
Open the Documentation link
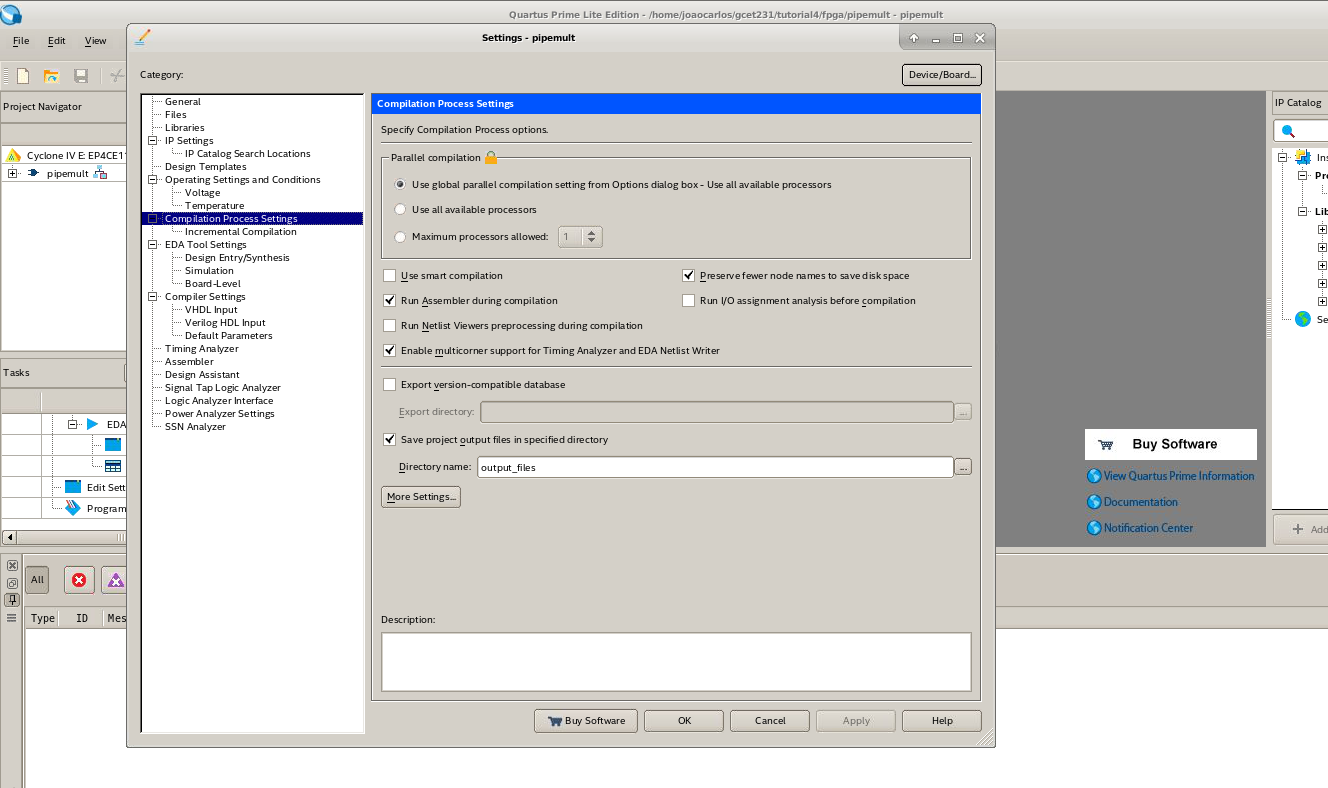[x=1141, y=502]
